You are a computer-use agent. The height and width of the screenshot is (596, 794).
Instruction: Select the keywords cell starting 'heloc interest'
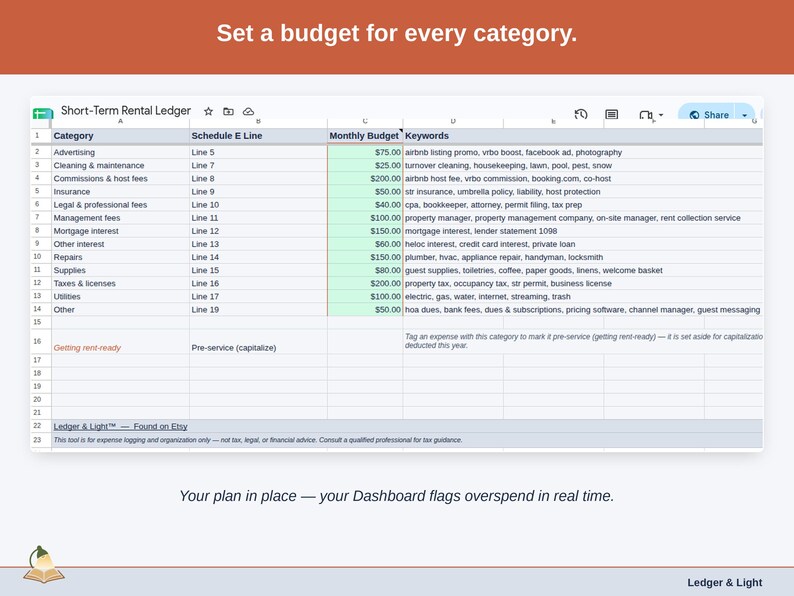point(583,244)
